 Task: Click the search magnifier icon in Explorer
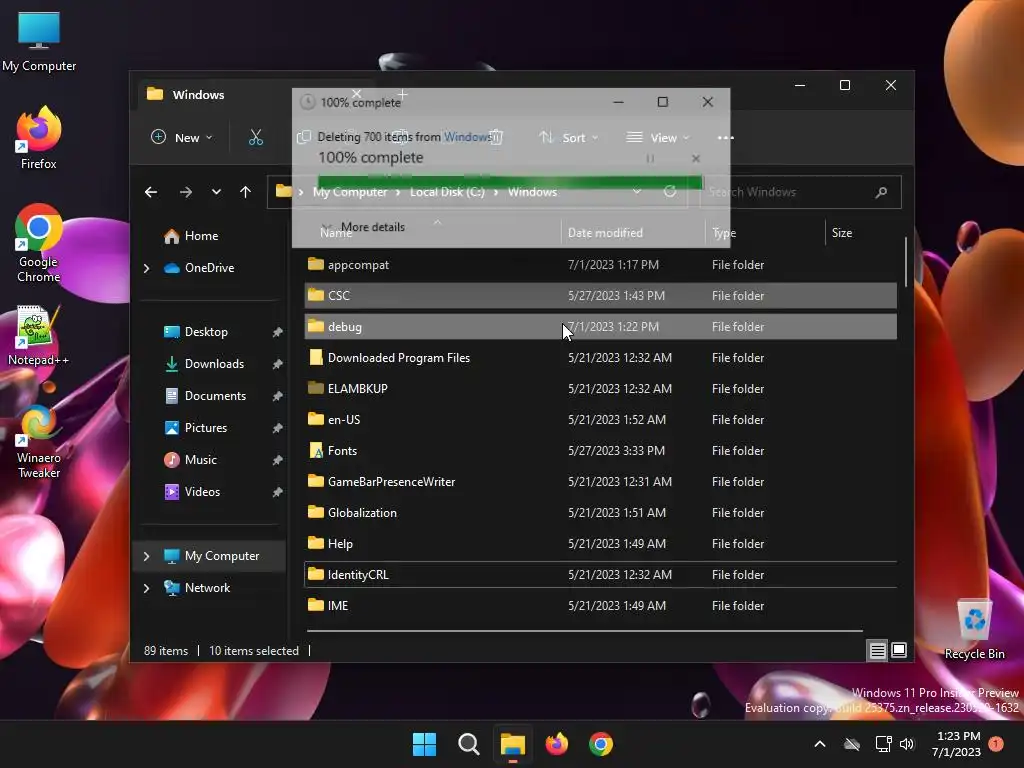pyautogui.click(x=881, y=192)
